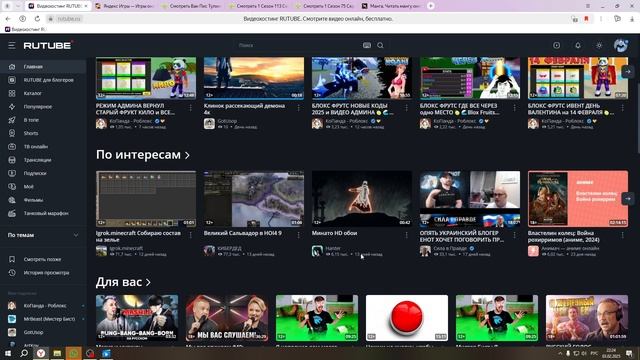640x360 pixels.
Task: Reload the page
Action: [x=37, y=19]
